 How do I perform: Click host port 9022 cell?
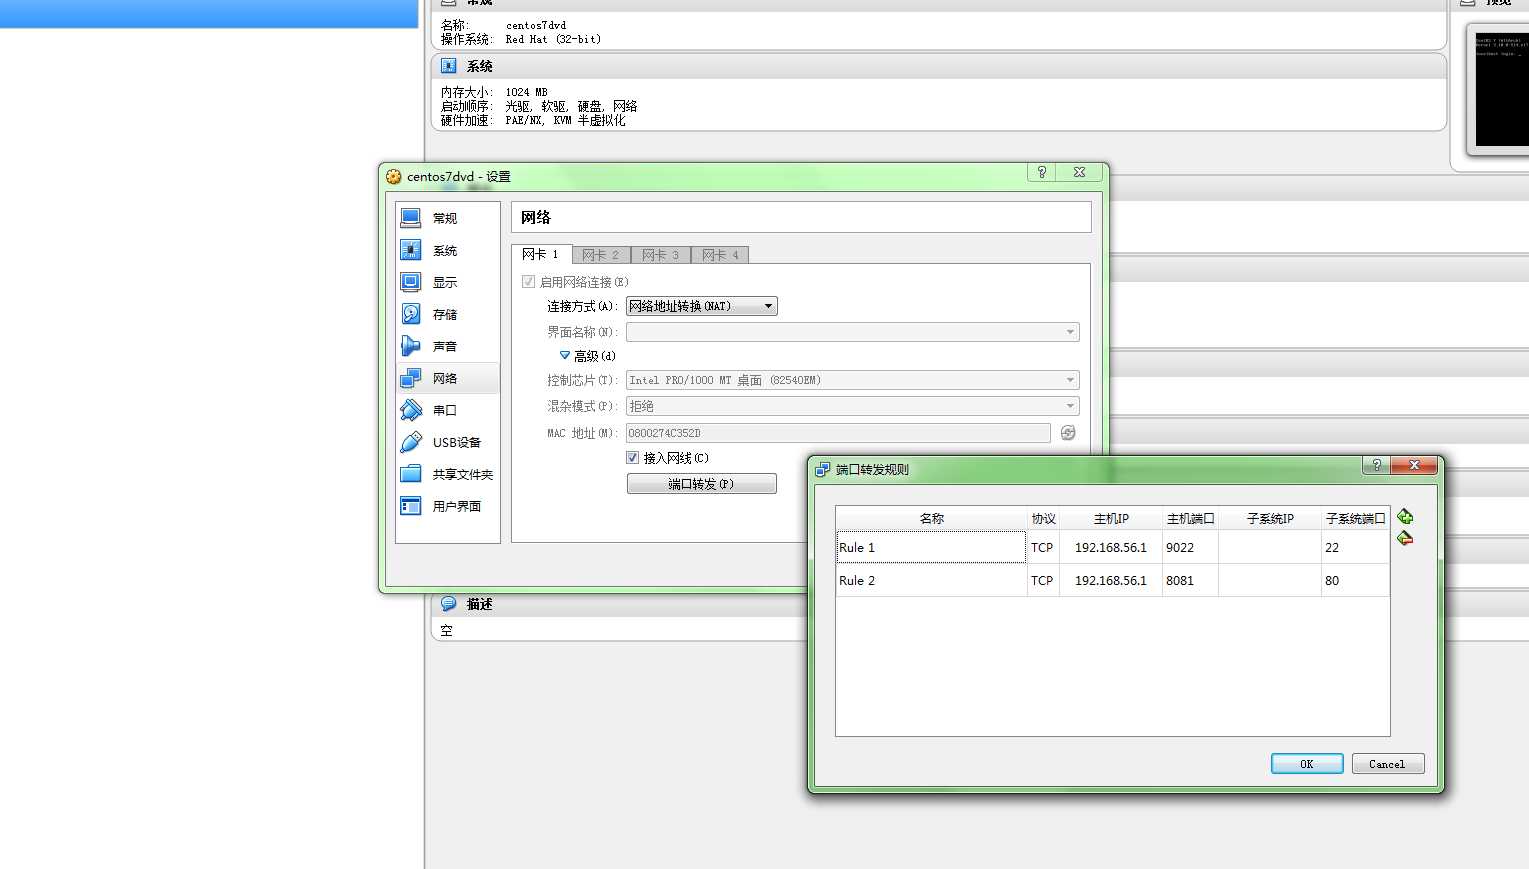(1190, 547)
